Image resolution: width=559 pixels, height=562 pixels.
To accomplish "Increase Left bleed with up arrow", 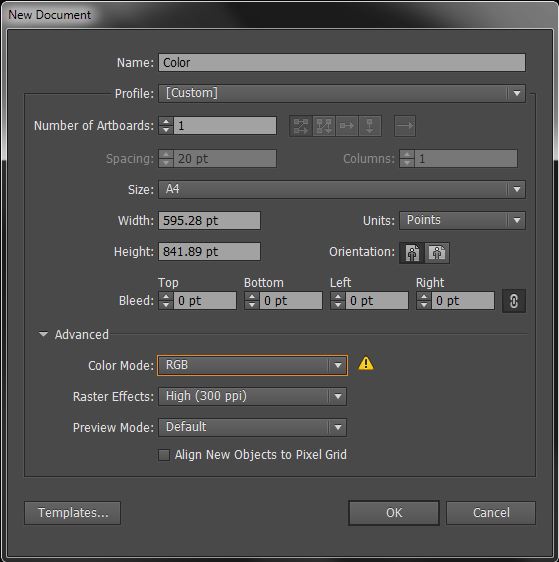I will pyautogui.click(x=338, y=297).
